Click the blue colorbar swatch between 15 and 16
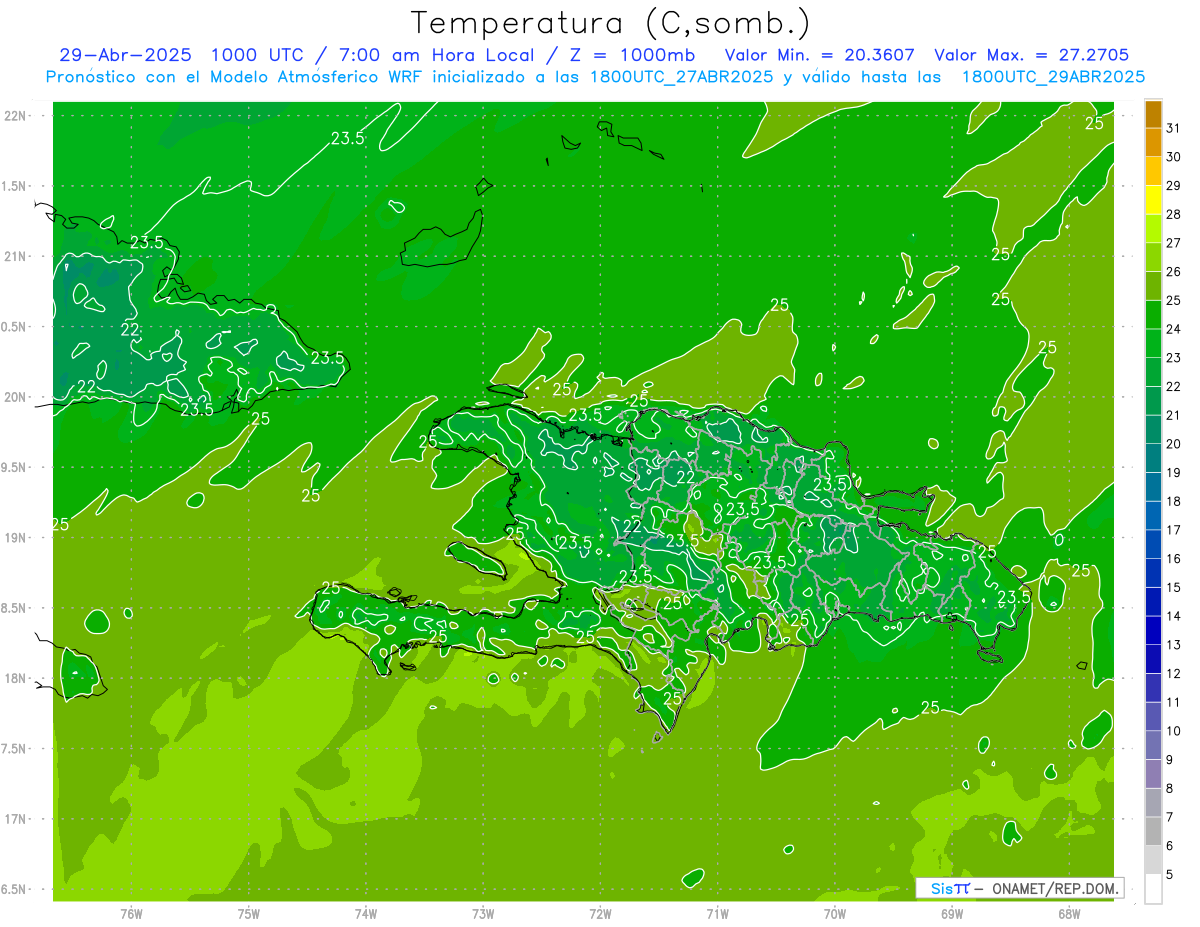This screenshot has height=927, width=1200. [x=1153, y=573]
